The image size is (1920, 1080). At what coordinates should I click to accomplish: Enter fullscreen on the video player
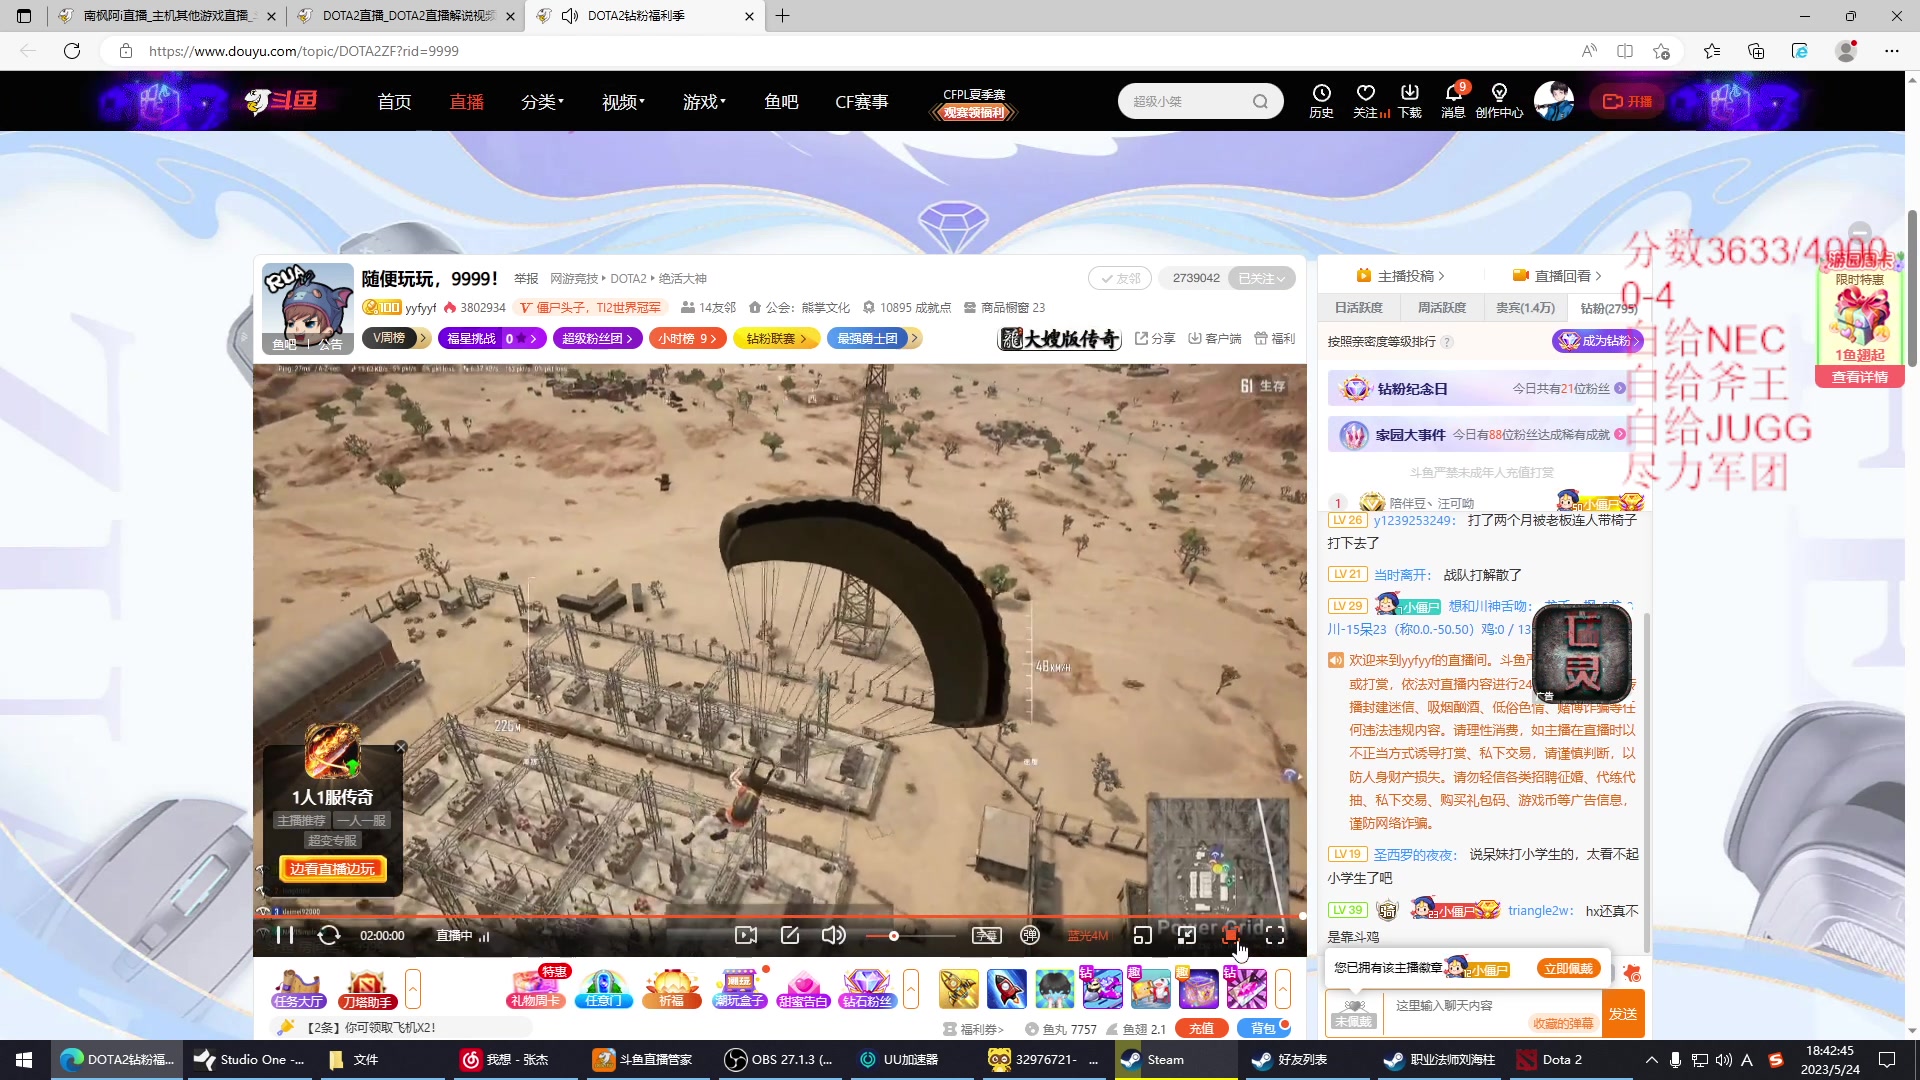[x=1275, y=935]
